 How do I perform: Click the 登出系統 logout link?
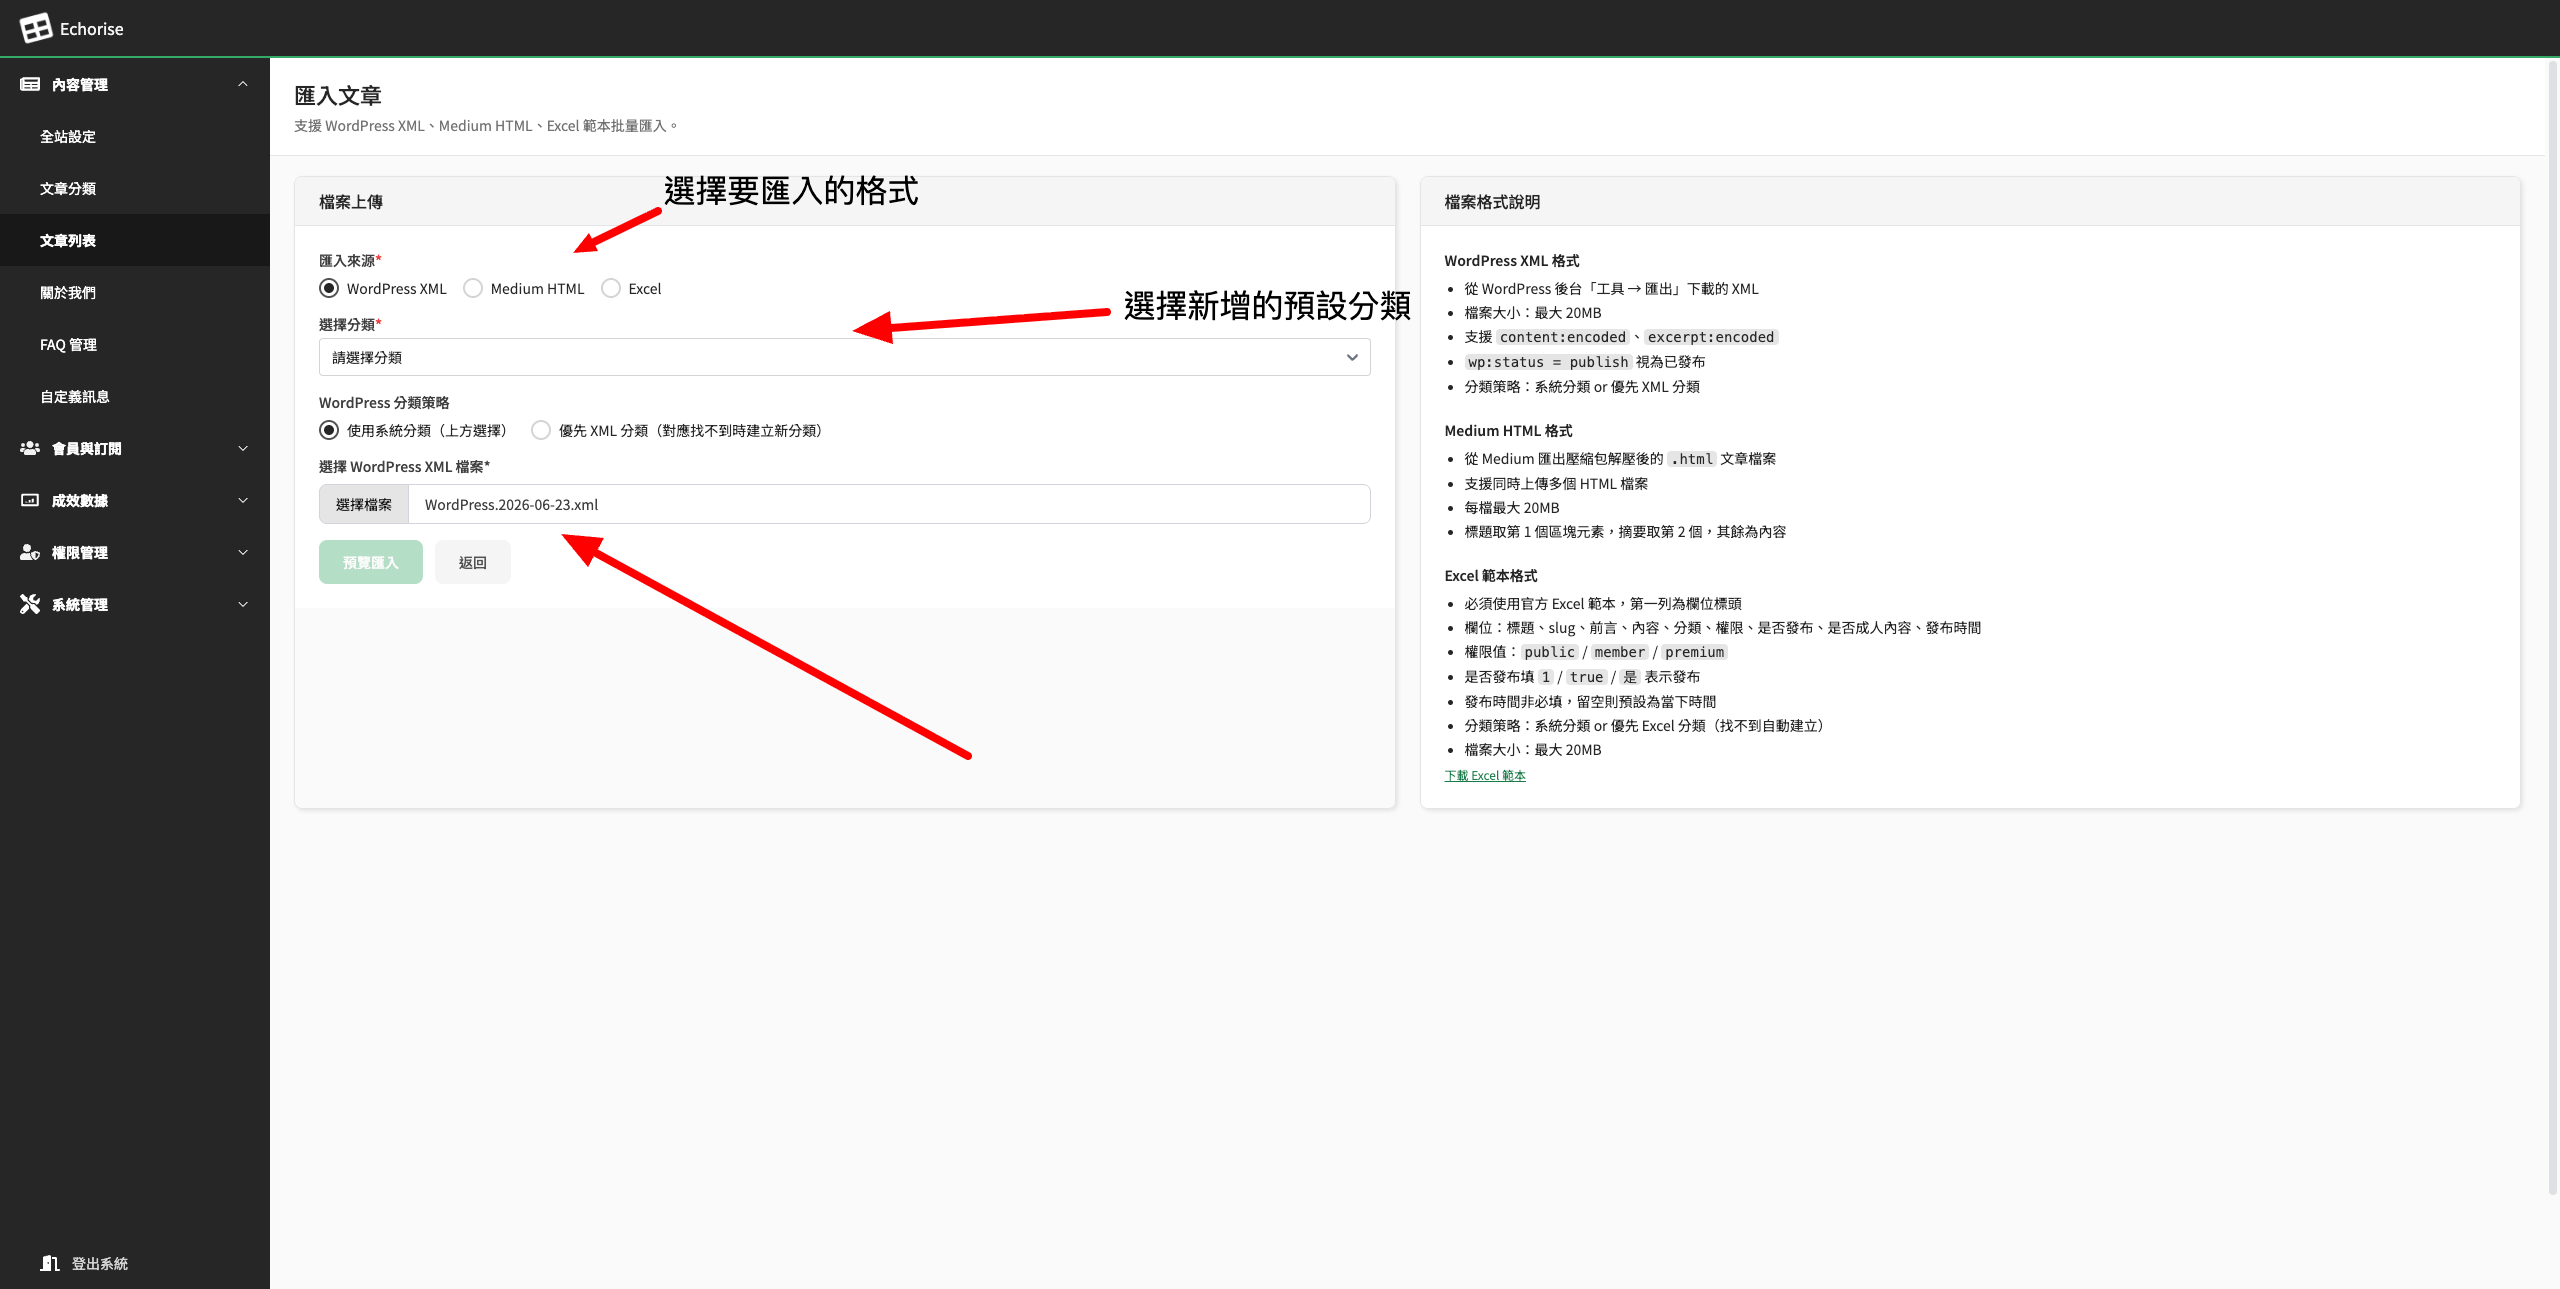point(100,1264)
